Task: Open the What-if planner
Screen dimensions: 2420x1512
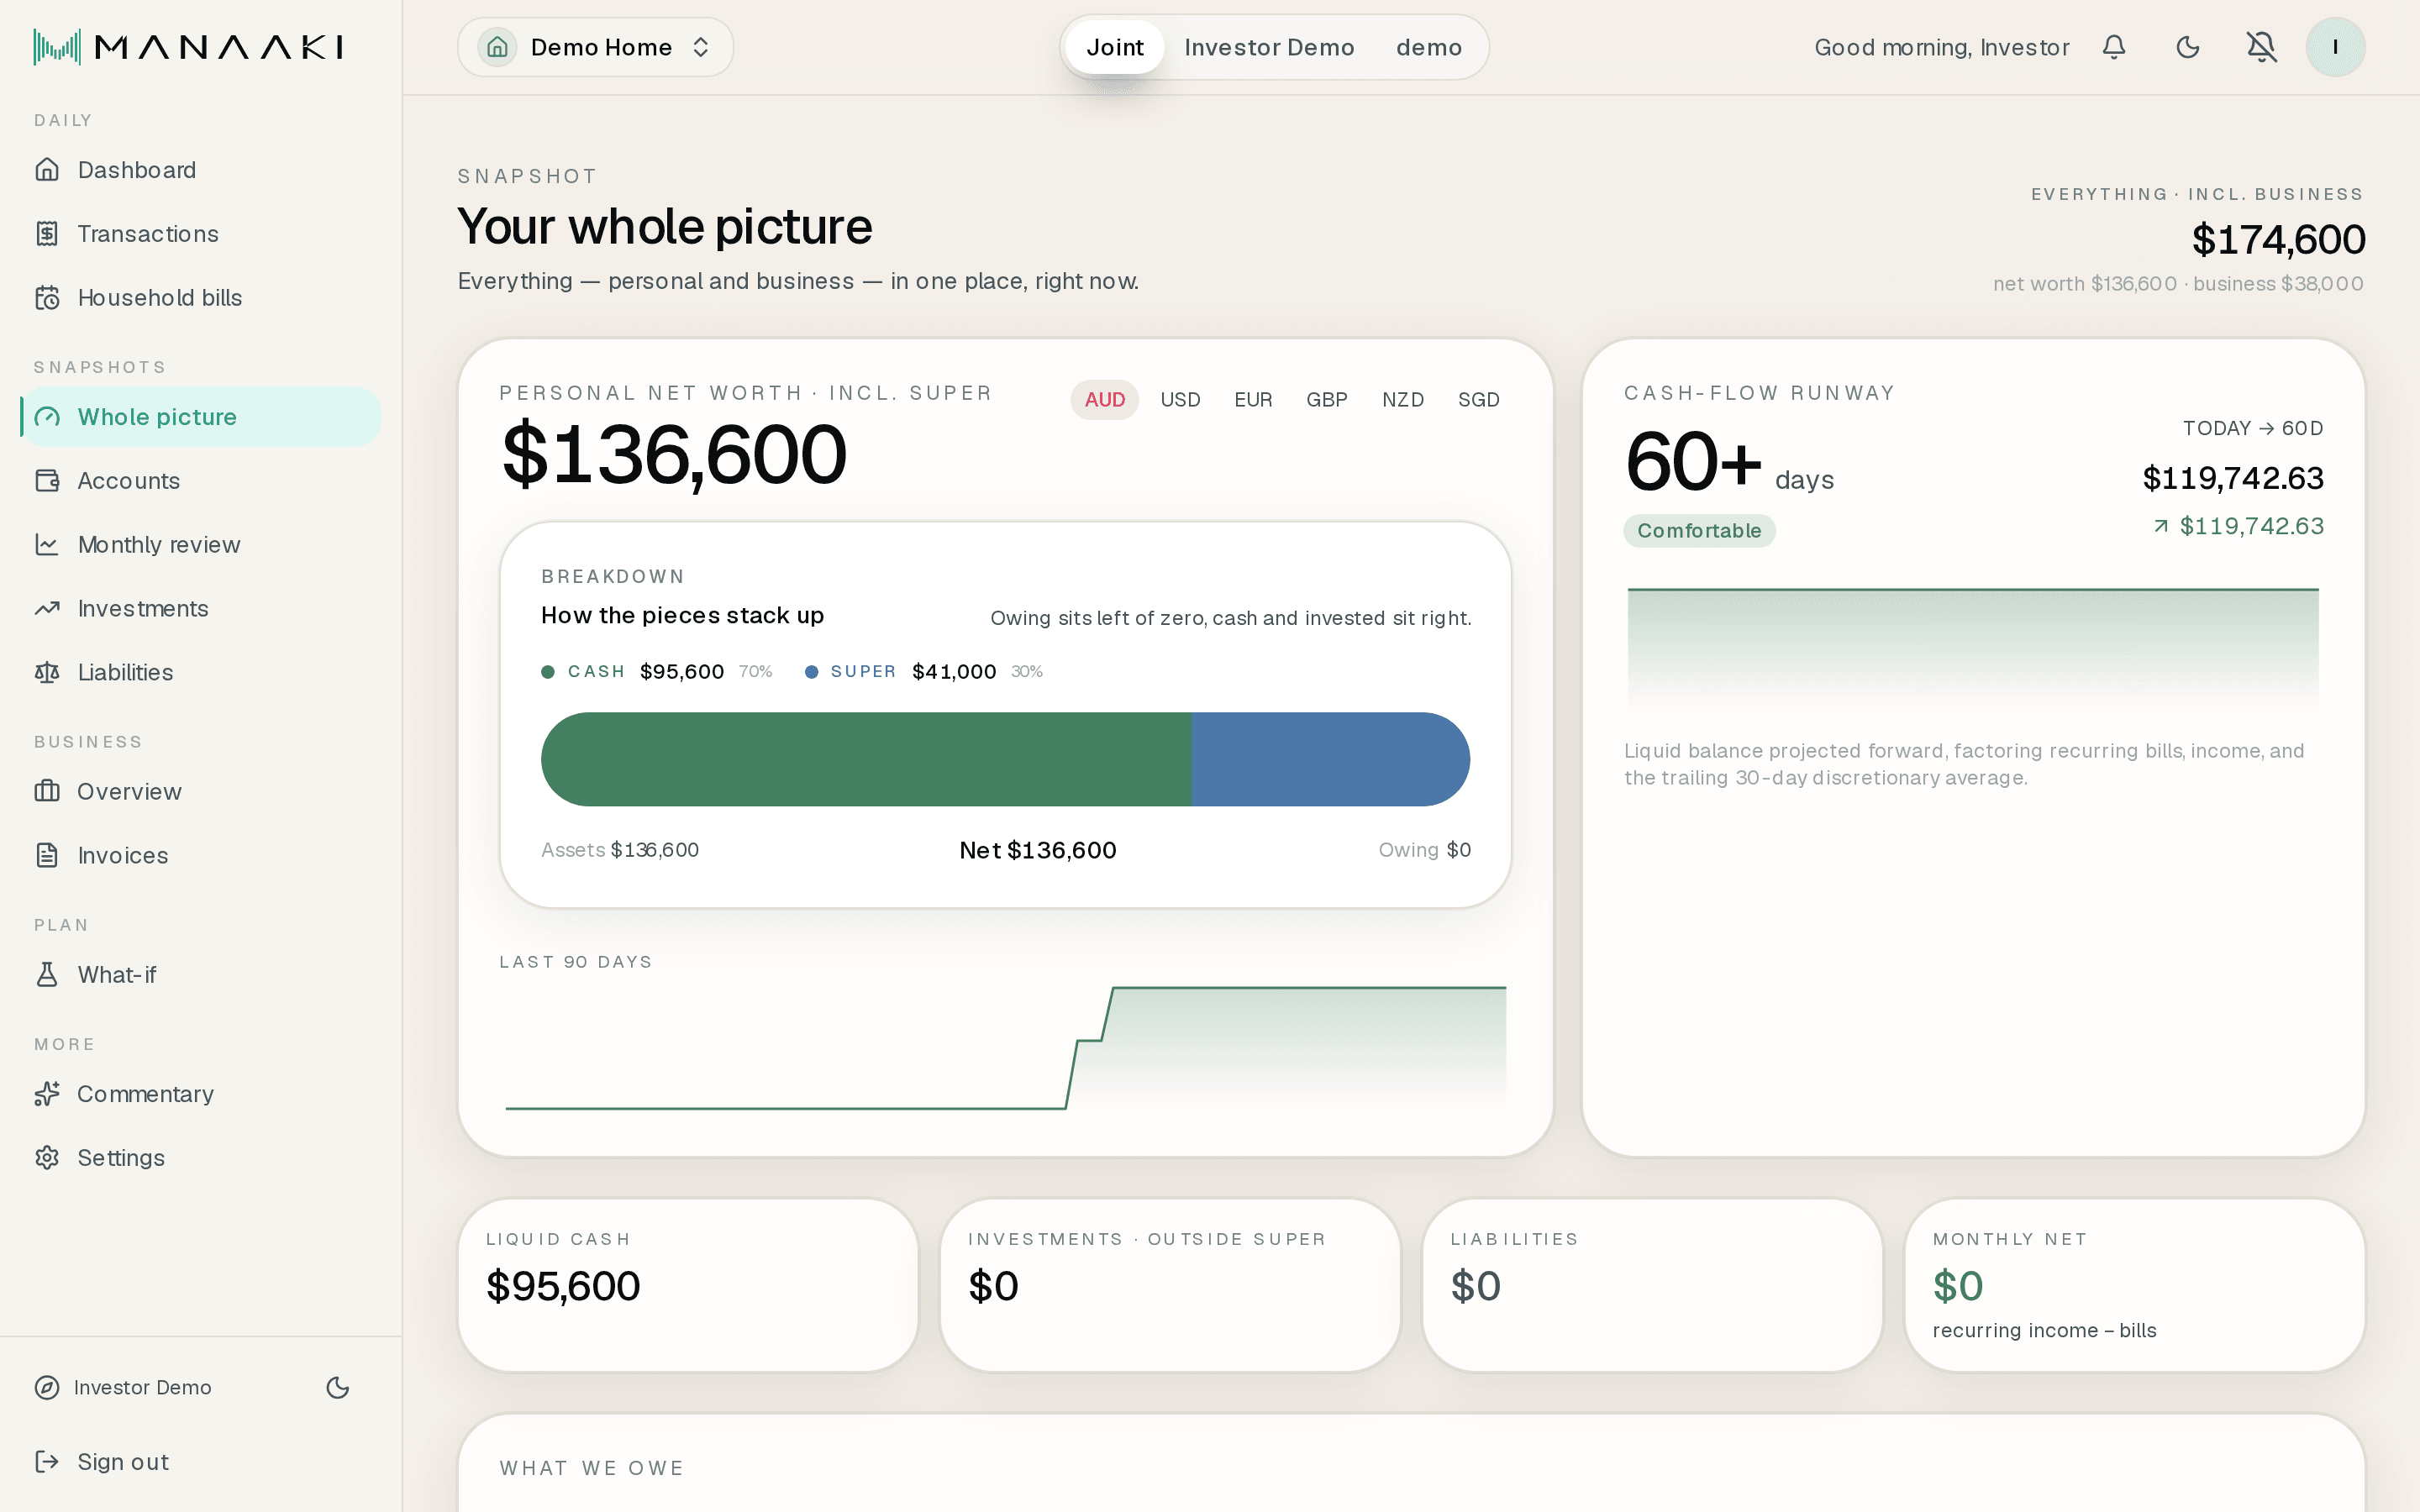Action: (x=200, y=975)
